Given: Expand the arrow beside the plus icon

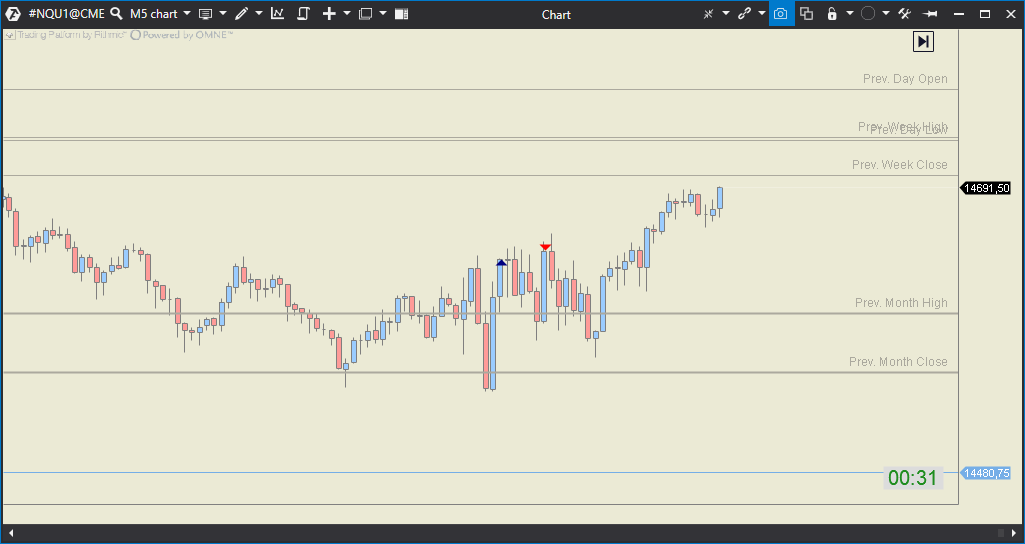Looking at the screenshot, I should pyautogui.click(x=347, y=14).
